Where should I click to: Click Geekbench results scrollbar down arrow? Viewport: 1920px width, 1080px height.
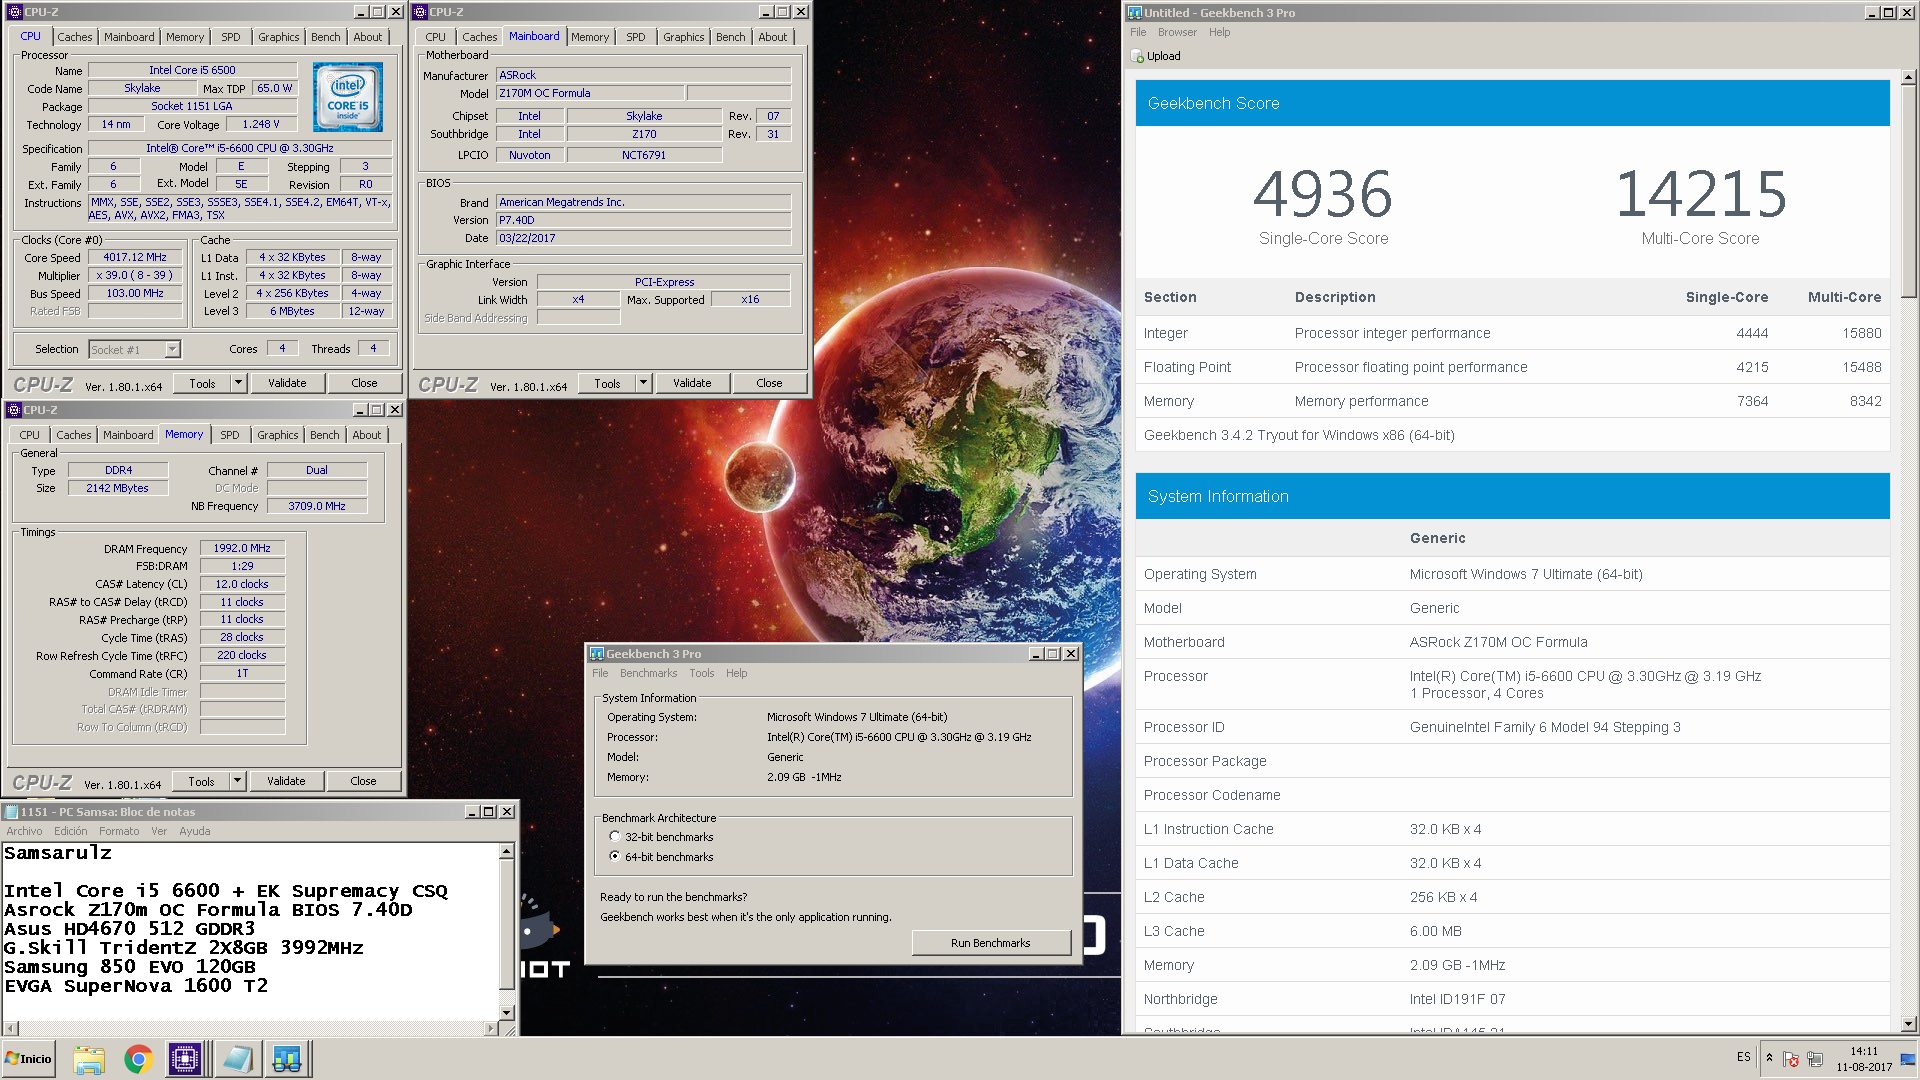pyautogui.click(x=1908, y=1024)
